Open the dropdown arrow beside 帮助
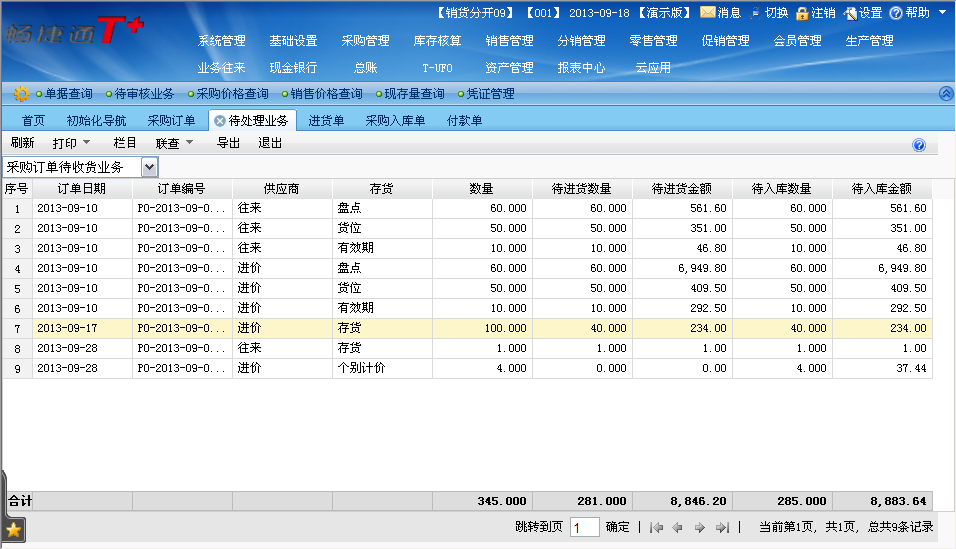Image resolution: width=956 pixels, height=549 pixels. pos(943,12)
